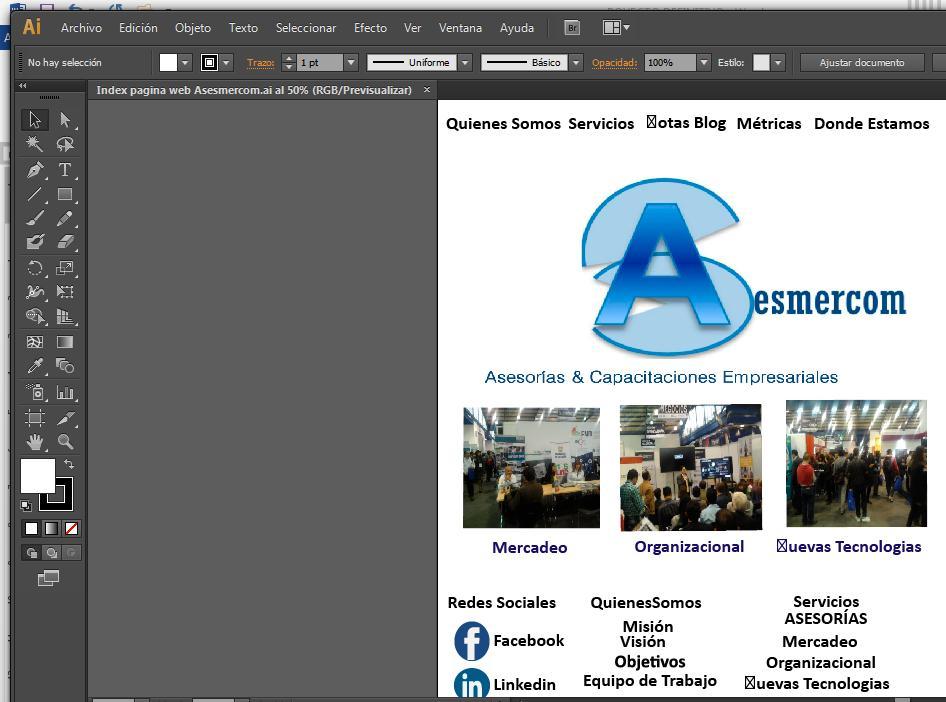Close the Index pagina web Asesmercom.ai tab
This screenshot has height=702, width=946.
pos(427,89)
